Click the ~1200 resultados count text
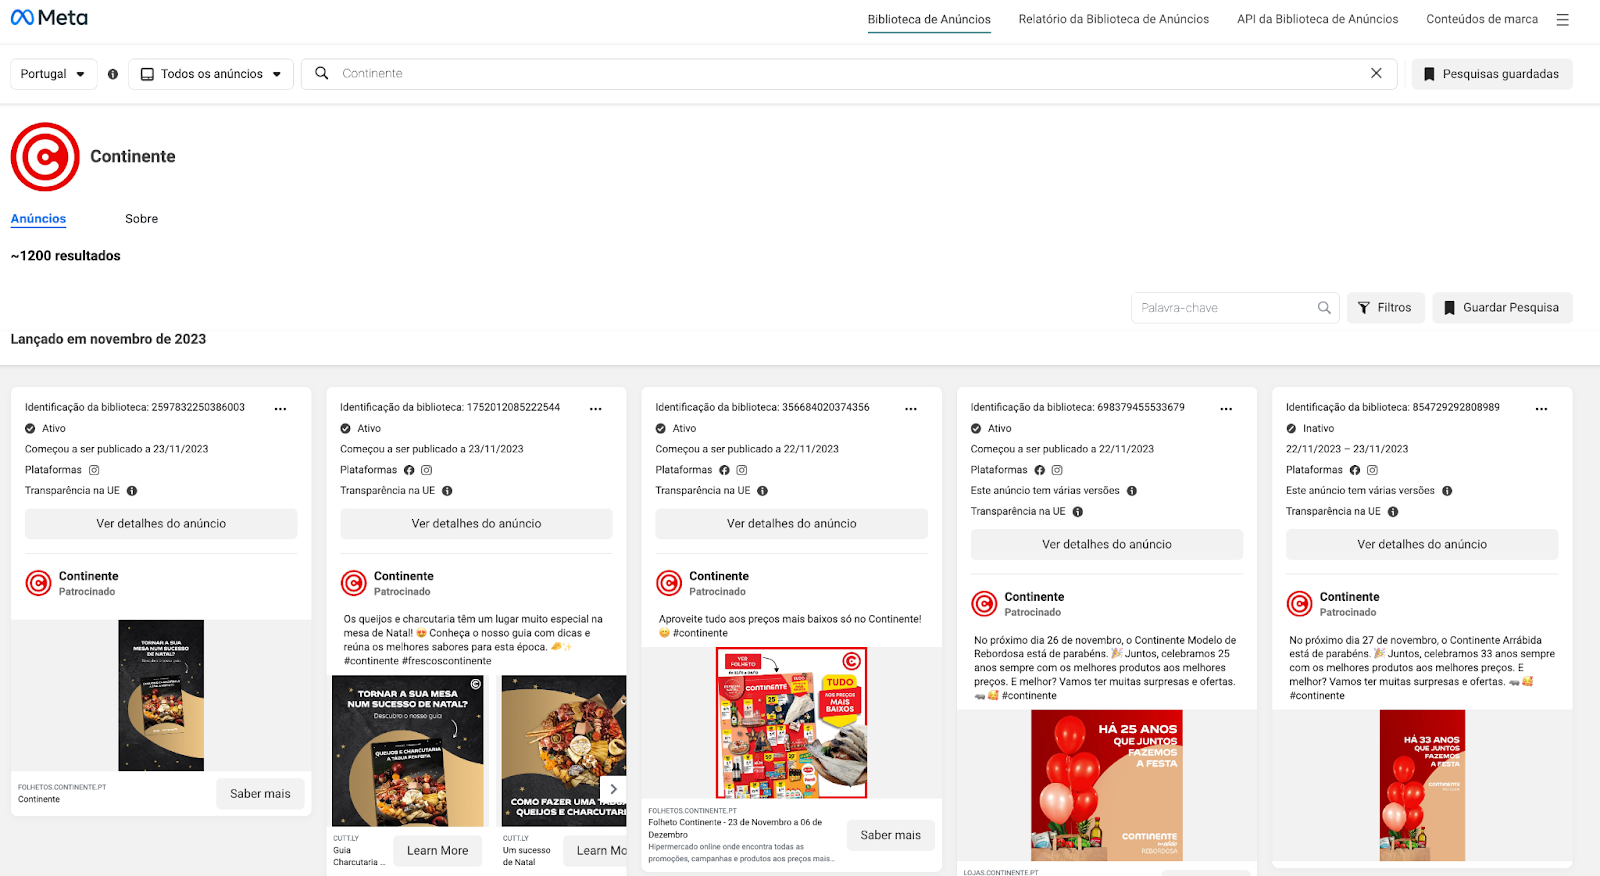Image resolution: width=1600 pixels, height=876 pixels. pos(65,256)
